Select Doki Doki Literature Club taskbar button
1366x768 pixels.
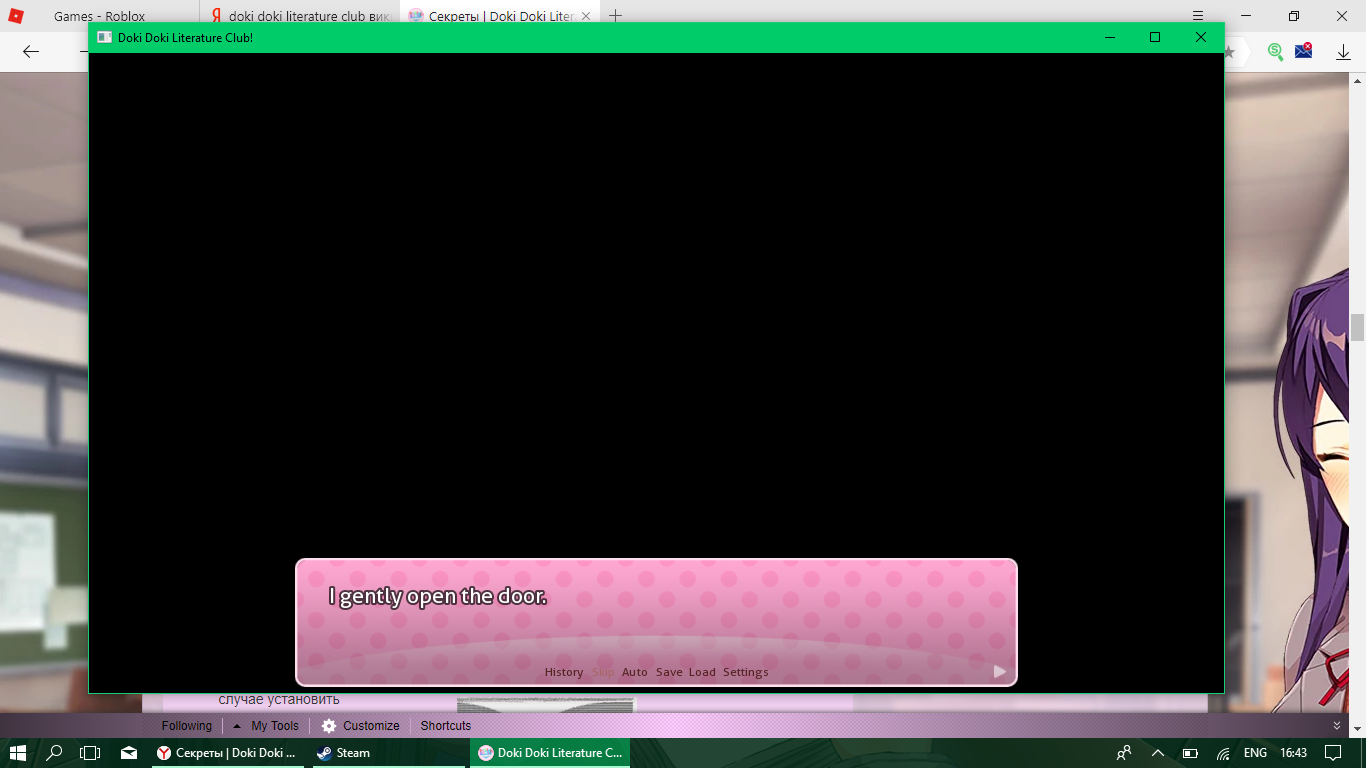pyautogui.click(x=550, y=753)
